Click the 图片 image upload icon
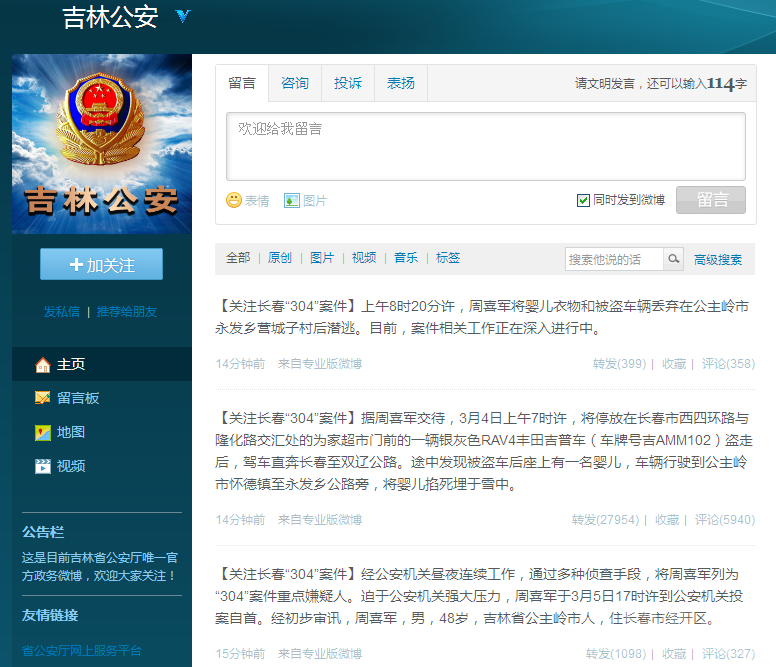 [291, 200]
